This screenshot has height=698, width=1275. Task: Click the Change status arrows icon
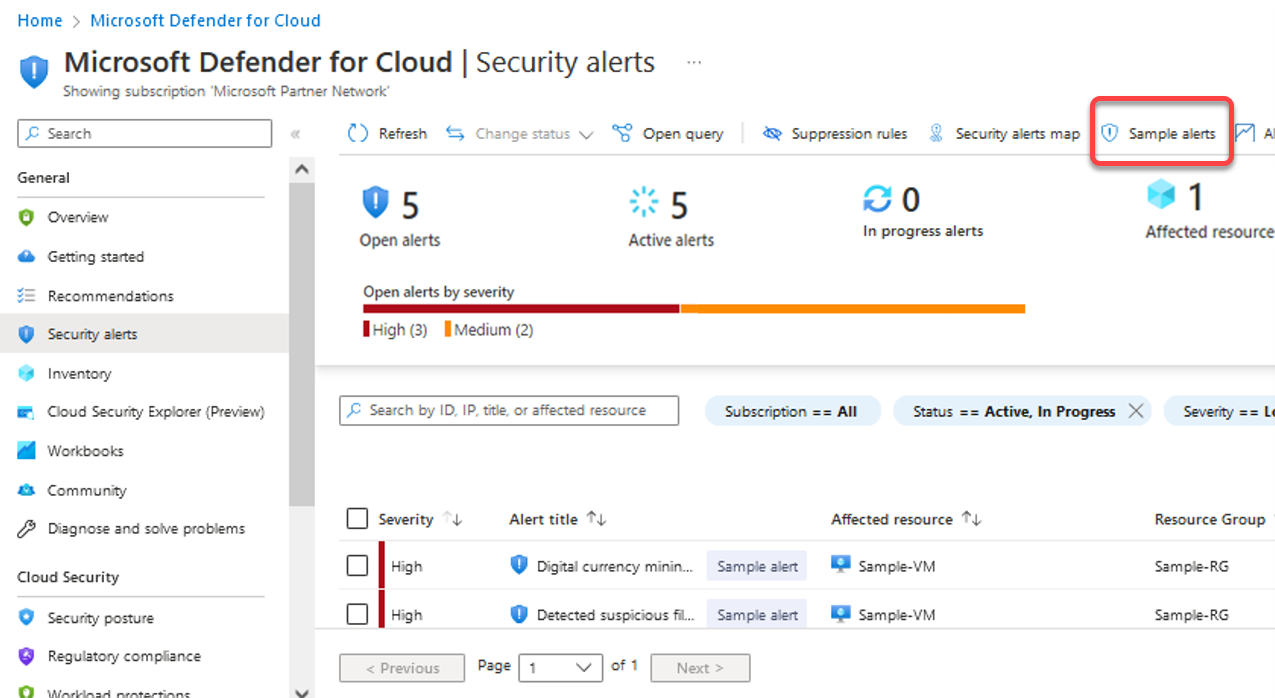coord(455,133)
